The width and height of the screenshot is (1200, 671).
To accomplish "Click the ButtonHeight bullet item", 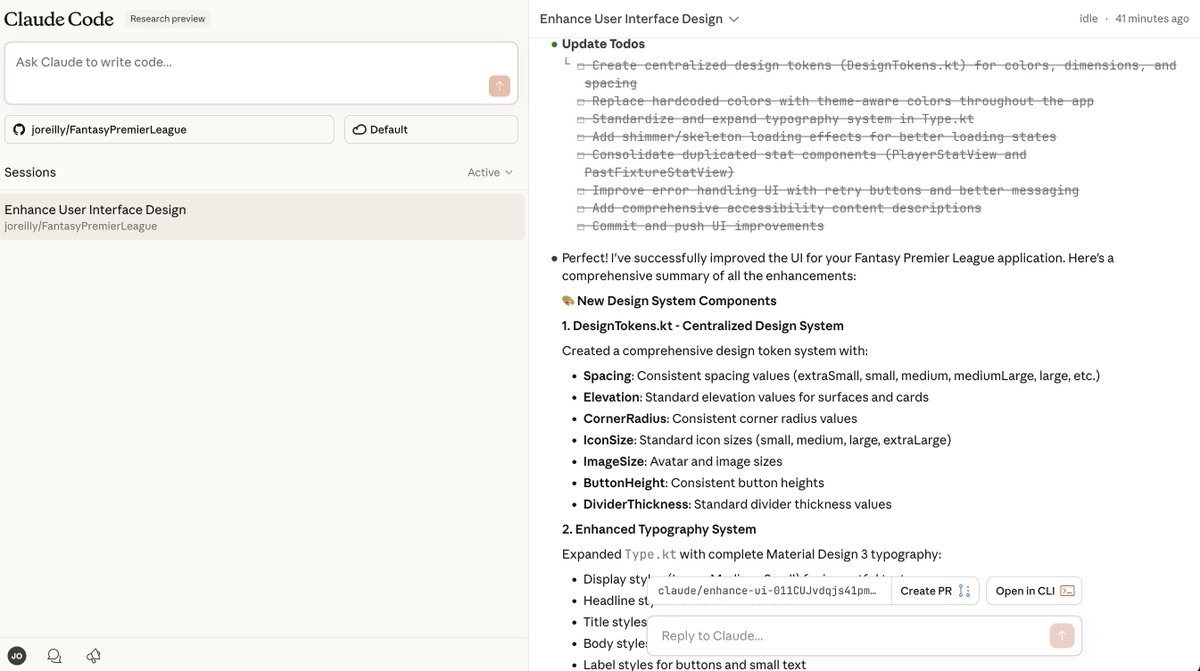I will coord(697,483).
